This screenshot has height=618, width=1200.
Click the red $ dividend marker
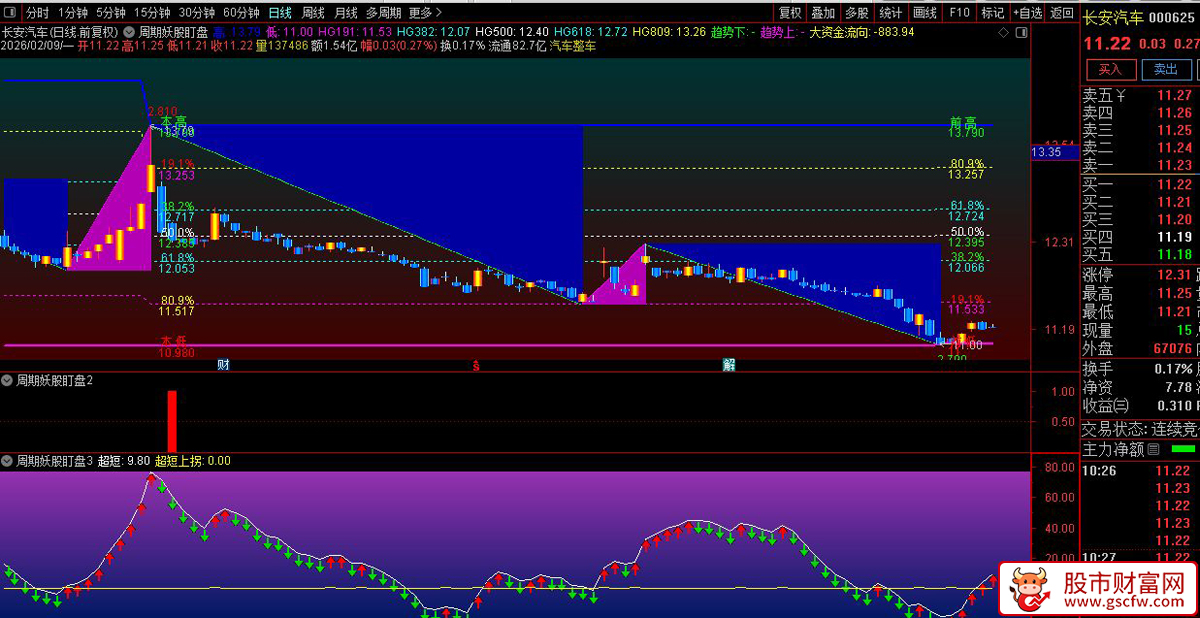[477, 365]
